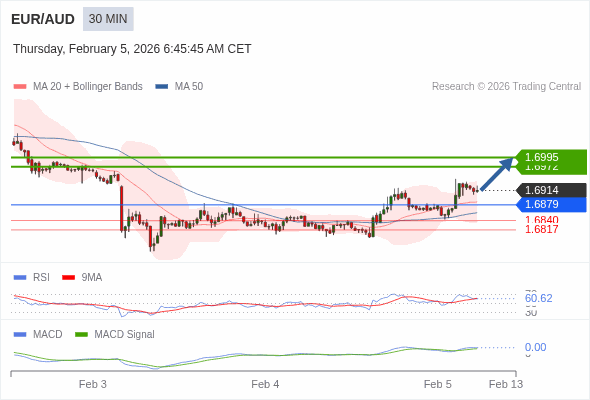Click the date 'Thursday, February 5, 2026 6:45:45 AM CET'
The image size is (590, 400).
(132, 49)
